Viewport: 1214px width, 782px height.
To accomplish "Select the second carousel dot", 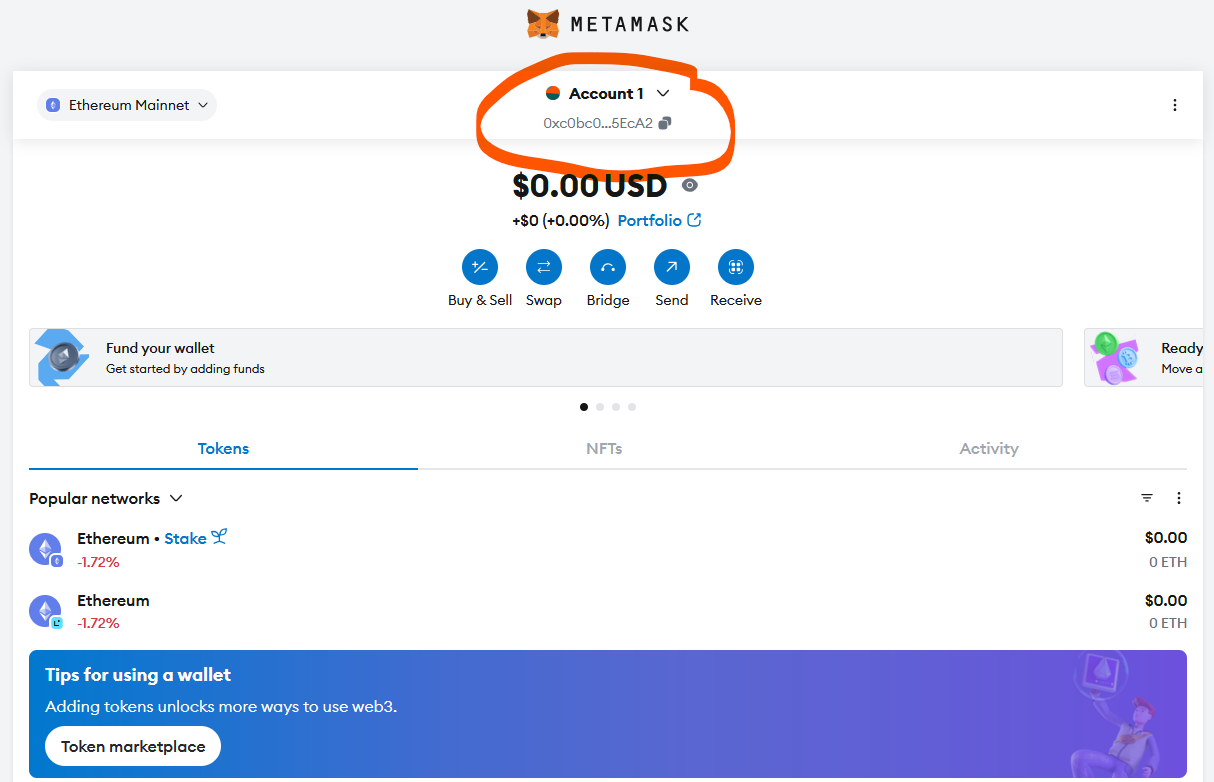I will (600, 407).
